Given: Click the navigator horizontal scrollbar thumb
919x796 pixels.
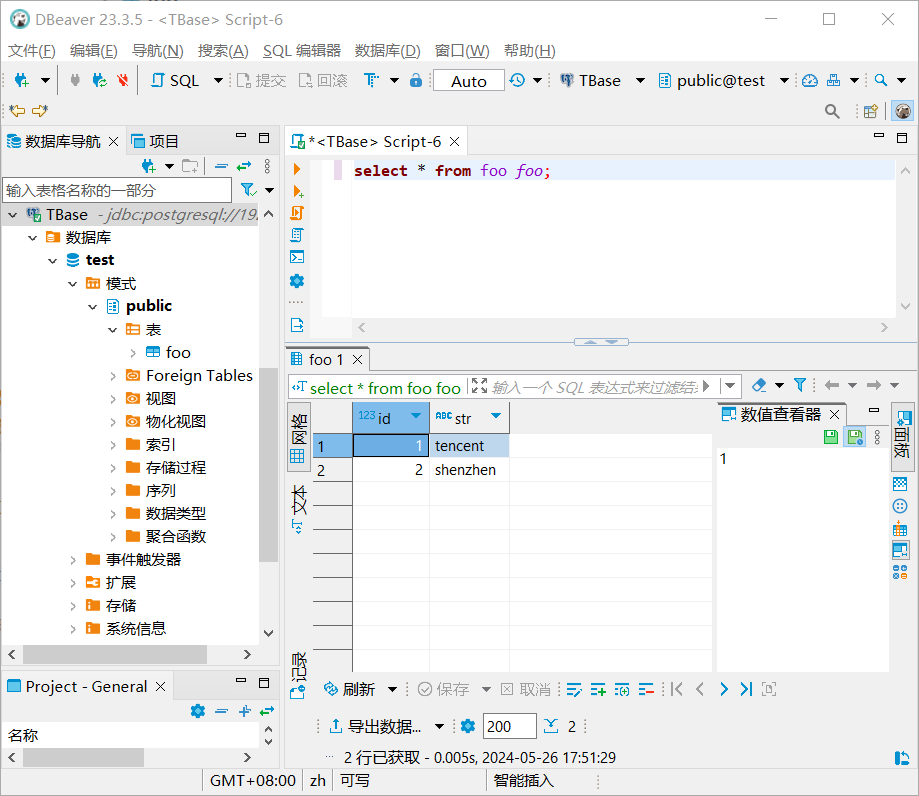Looking at the screenshot, I should coord(115,654).
